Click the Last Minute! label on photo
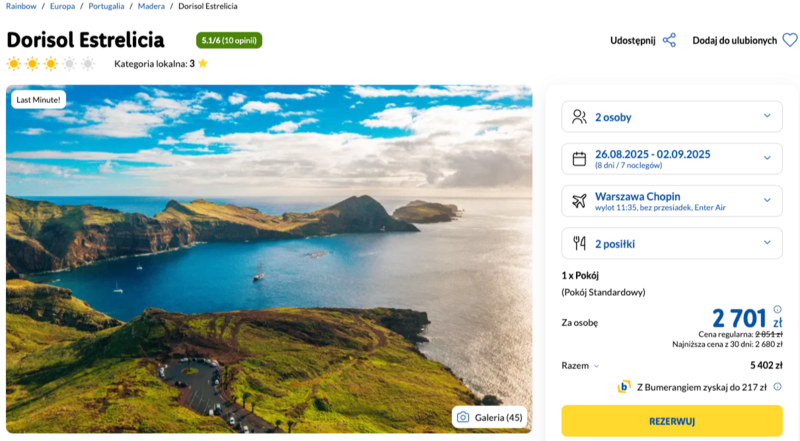800x441 pixels. coord(38,100)
